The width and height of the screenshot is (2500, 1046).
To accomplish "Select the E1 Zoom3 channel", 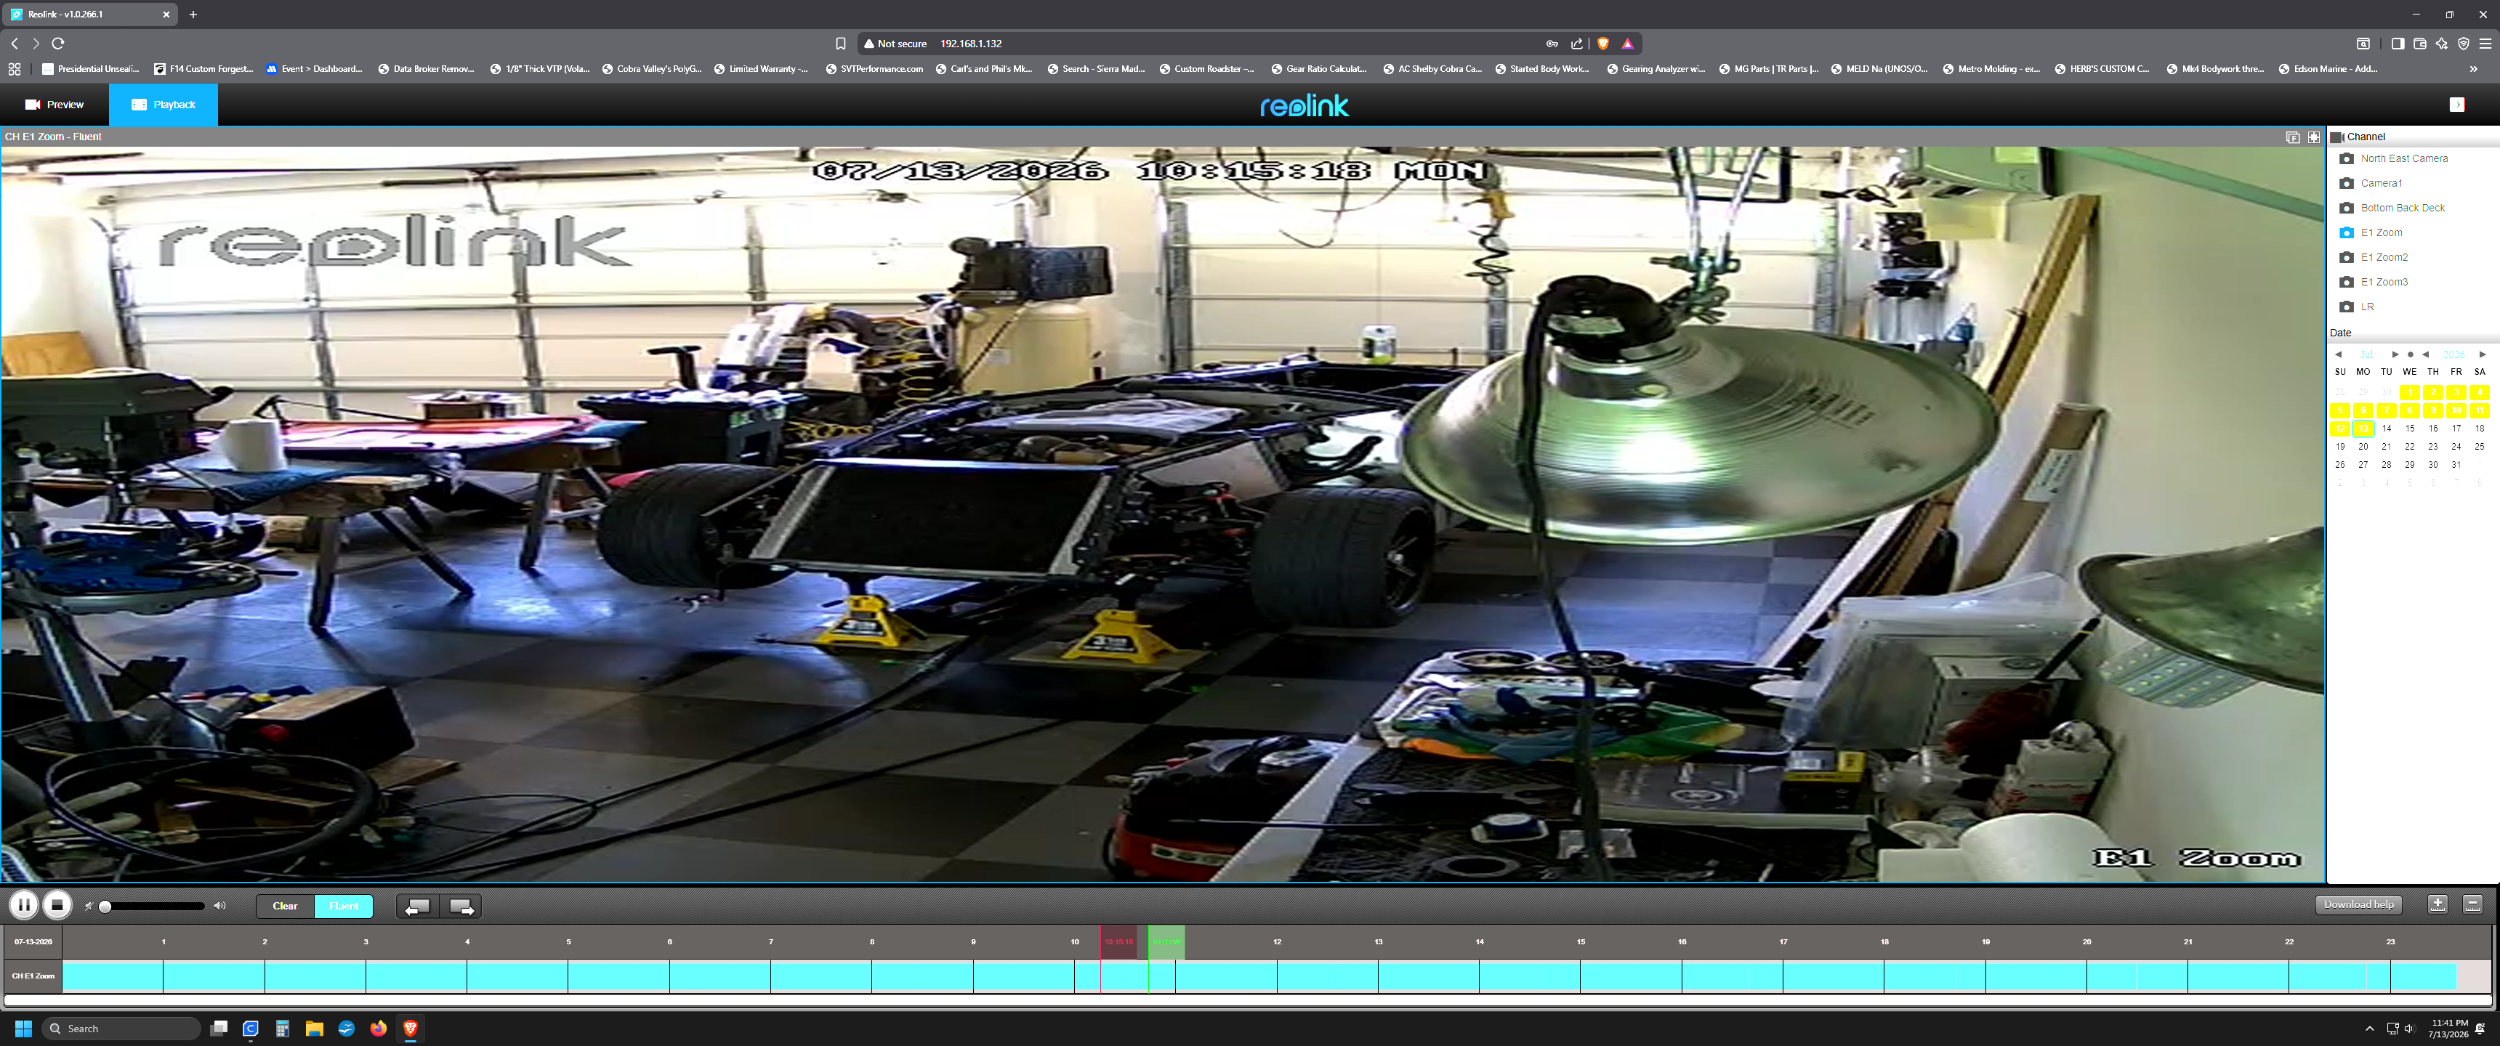I will (2384, 282).
